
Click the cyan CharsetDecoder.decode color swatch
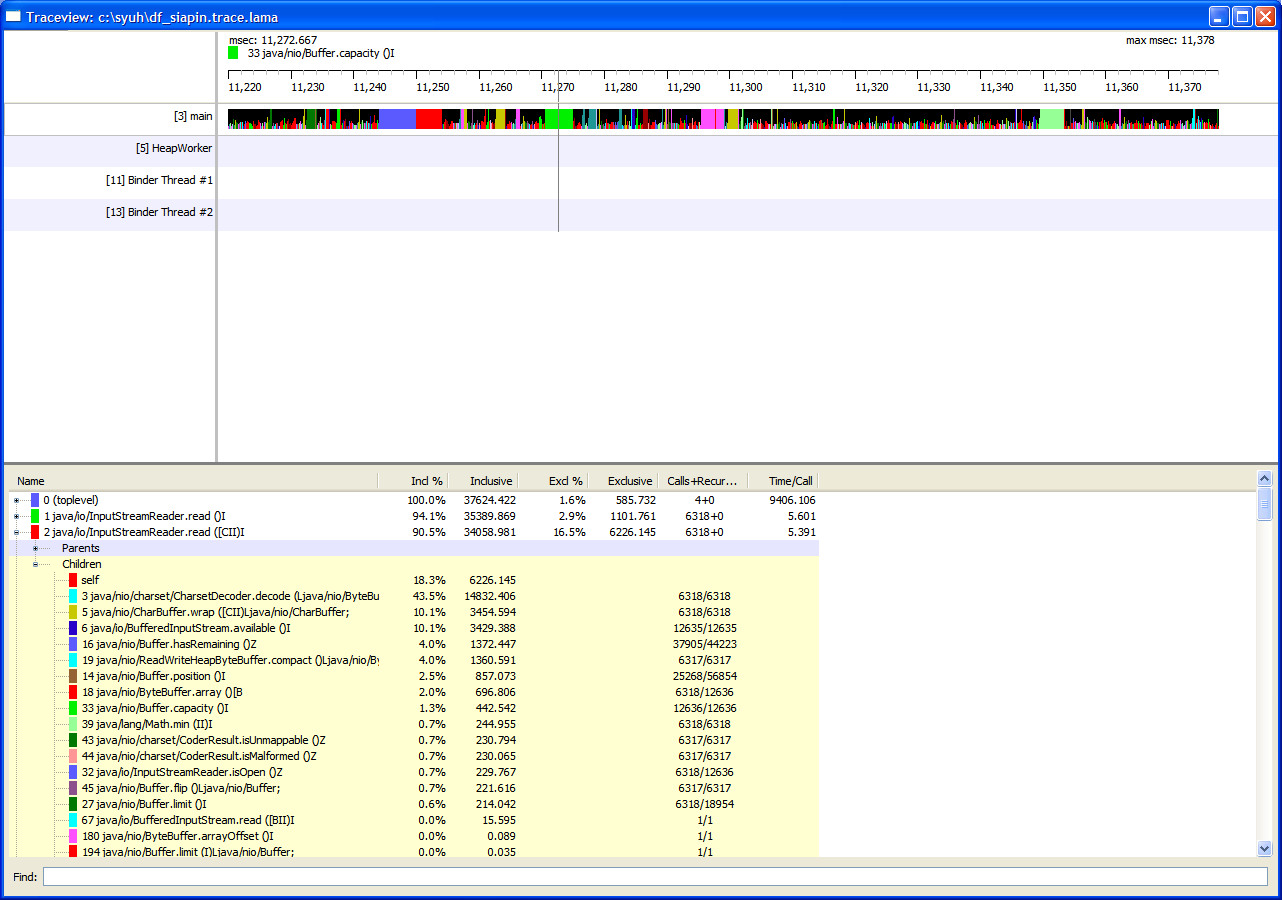73,596
